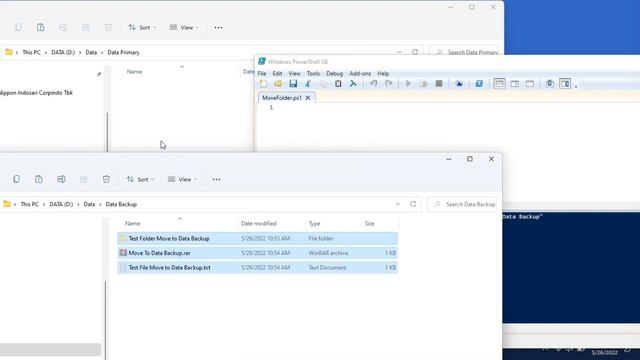Click Rename icon in Data Backup window

tap(61, 179)
